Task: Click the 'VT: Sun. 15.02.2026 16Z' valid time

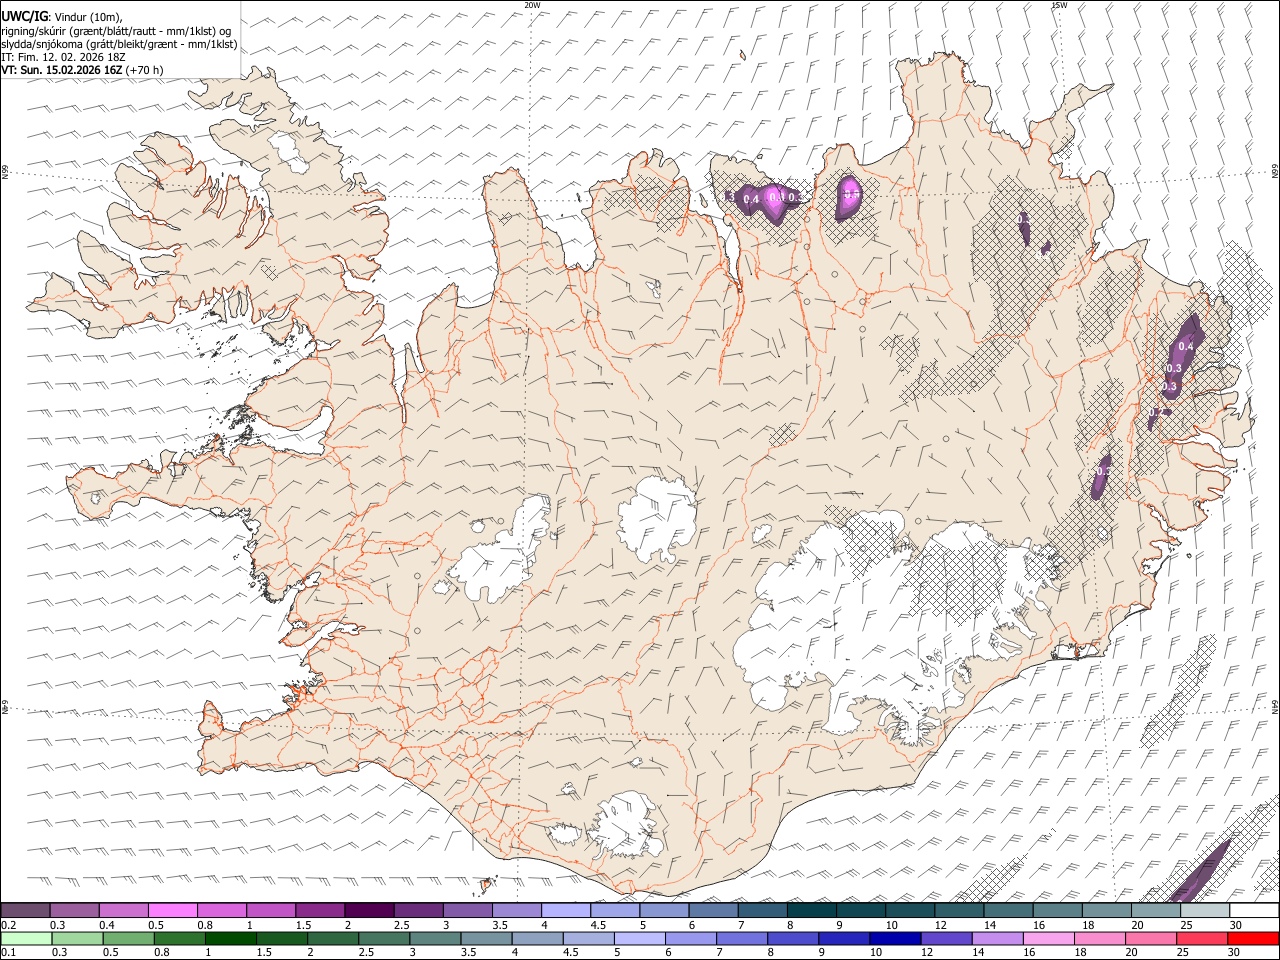Action: (62, 70)
